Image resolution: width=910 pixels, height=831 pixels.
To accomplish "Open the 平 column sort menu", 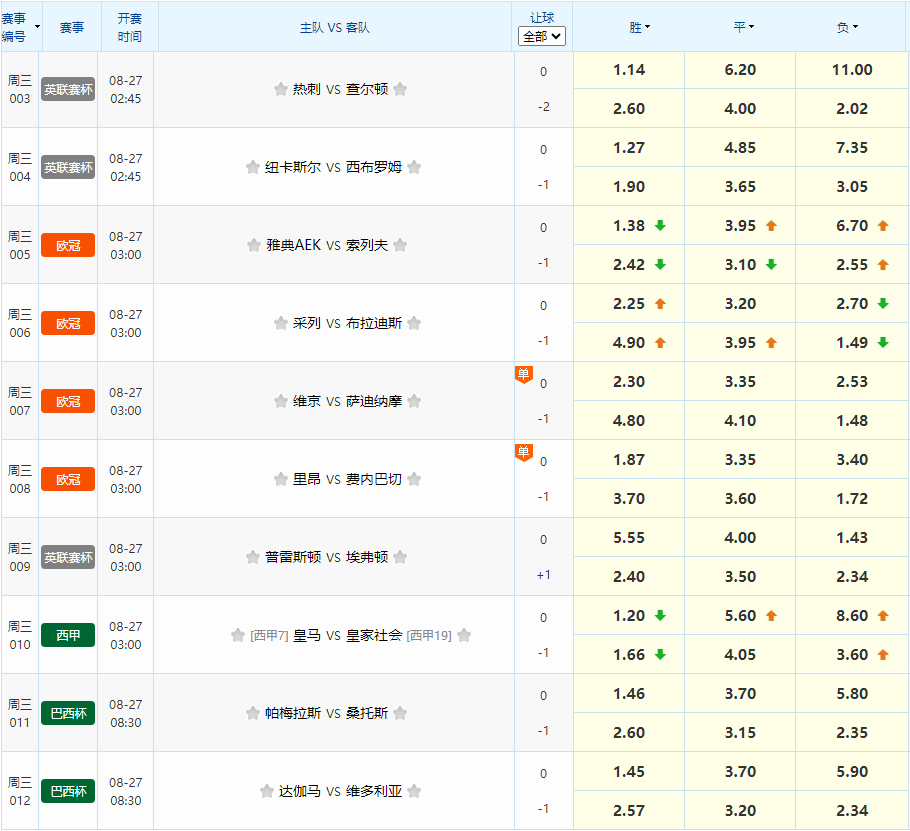I will pos(743,27).
